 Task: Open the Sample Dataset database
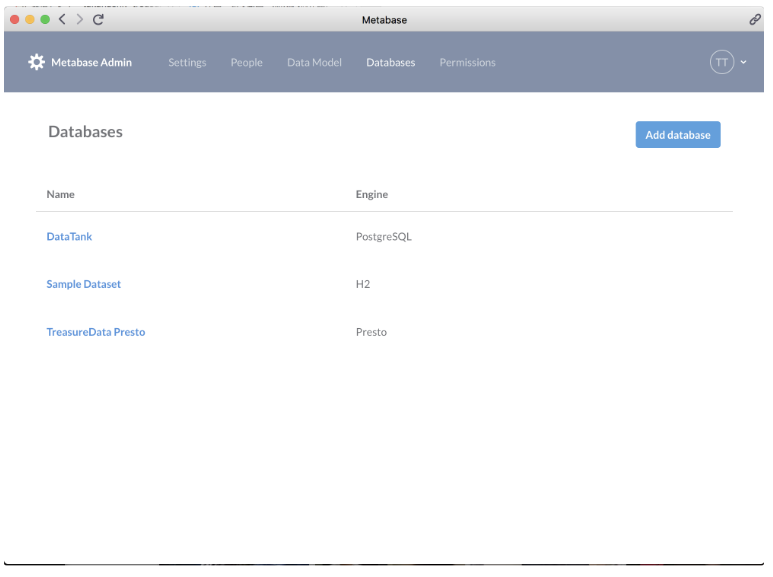point(83,284)
